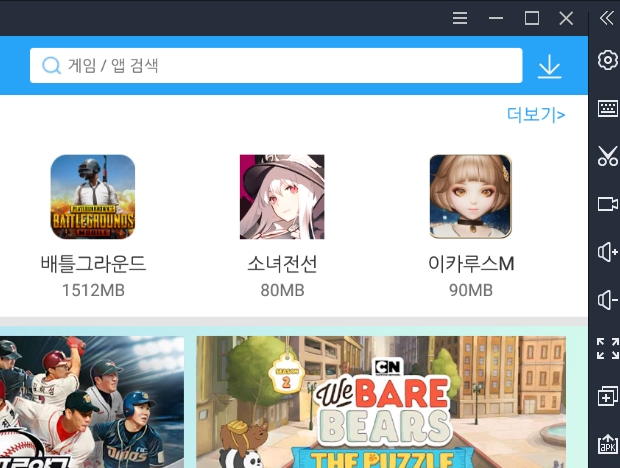Install APK file with APK icon
The width and height of the screenshot is (620, 468).
click(608, 444)
